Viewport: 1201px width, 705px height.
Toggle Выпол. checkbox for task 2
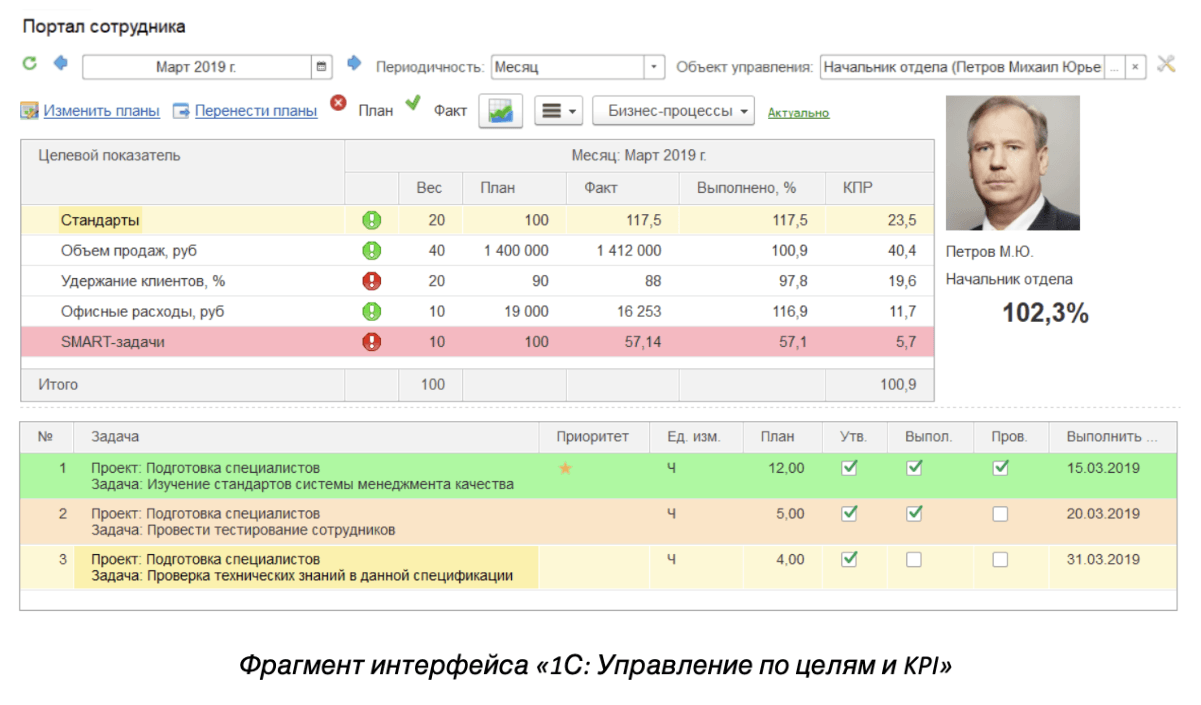(914, 513)
